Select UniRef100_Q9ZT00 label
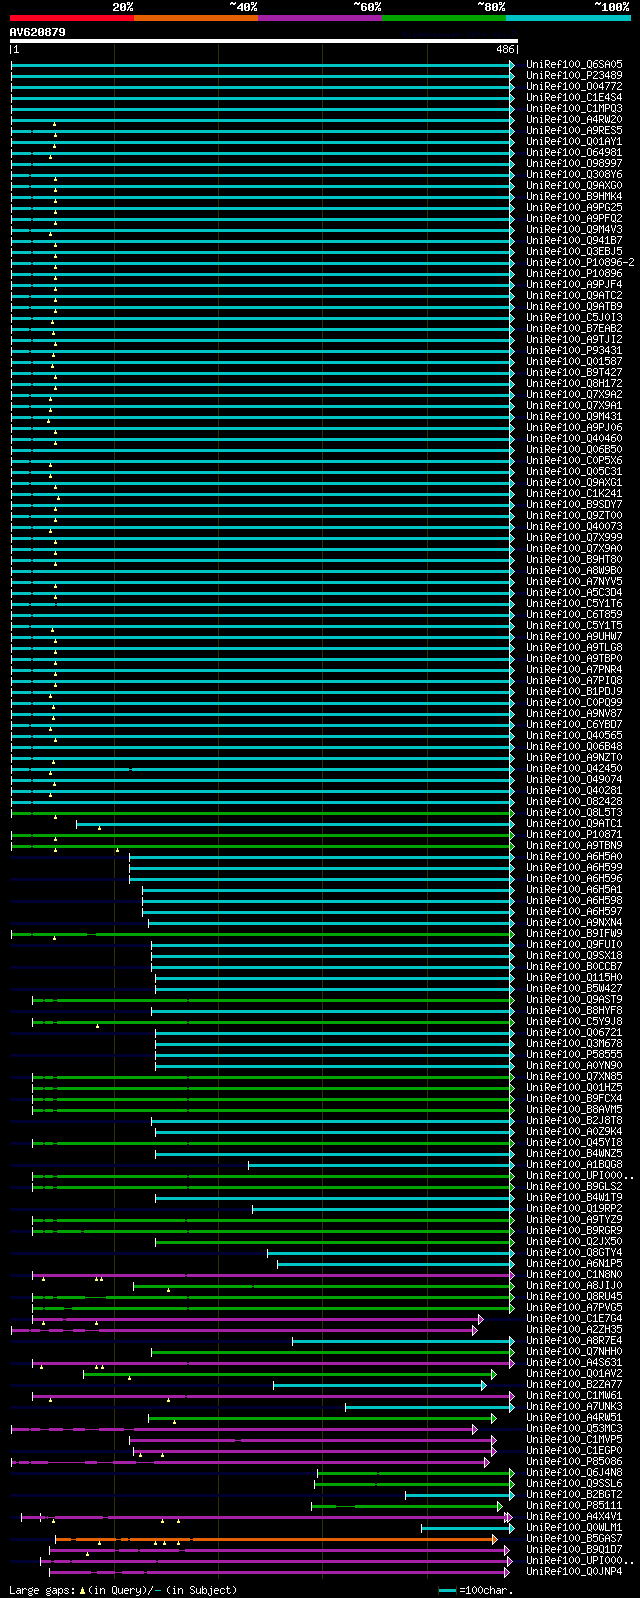Viewport: 640px width, 1598px height. 574,515
